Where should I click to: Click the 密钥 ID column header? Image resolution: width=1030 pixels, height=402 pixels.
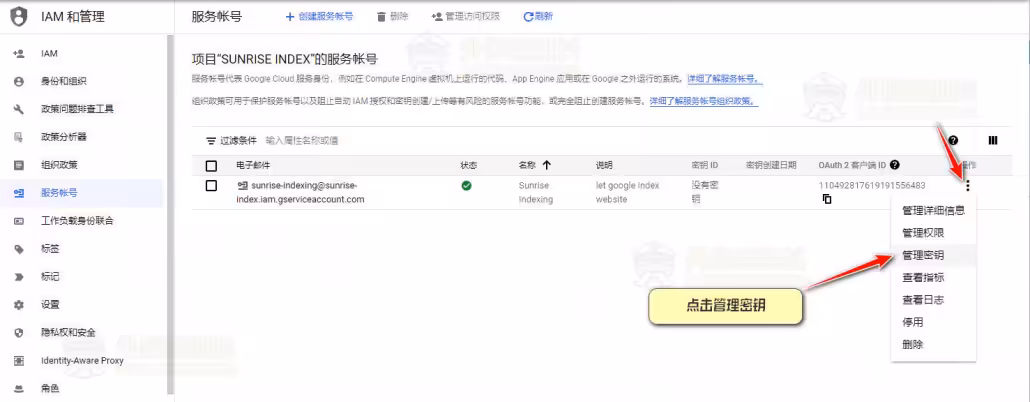pyautogui.click(x=705, y=166)
